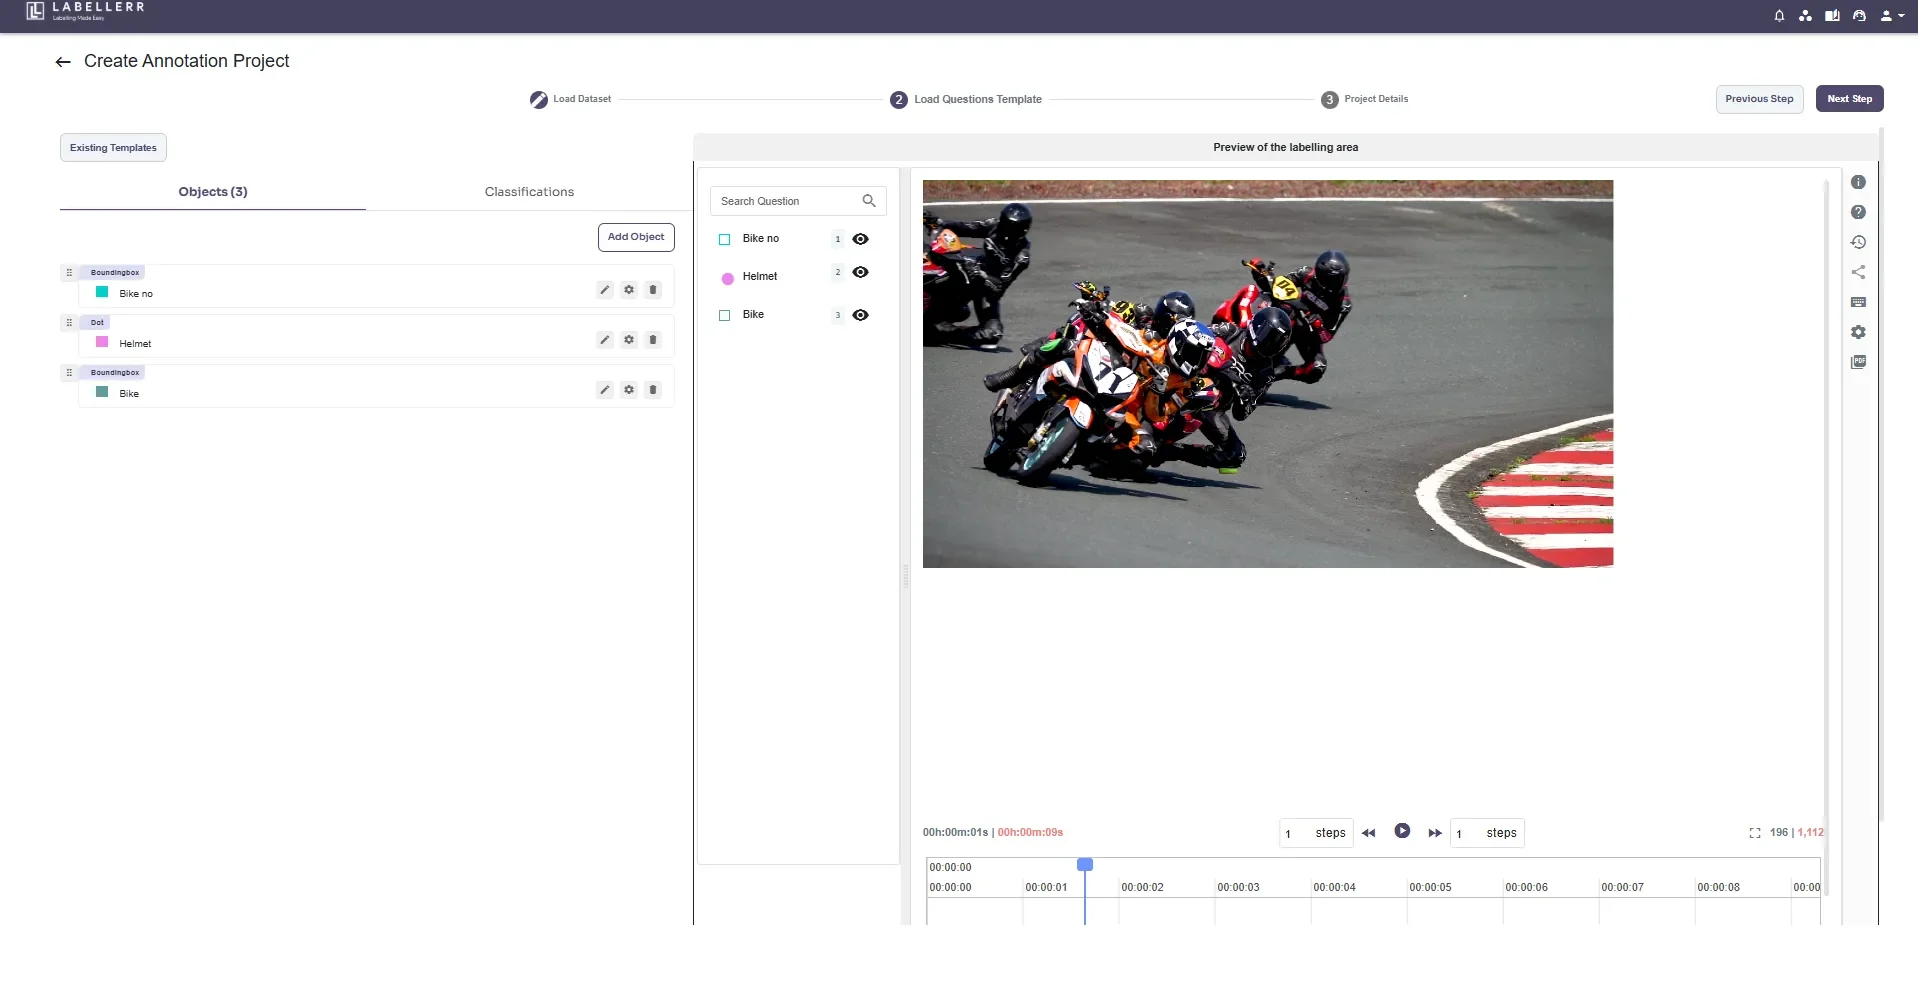The width and height of the screenshot is (1918, 991).
Task: Click the Next Step button
Action: coord(1849,99)
